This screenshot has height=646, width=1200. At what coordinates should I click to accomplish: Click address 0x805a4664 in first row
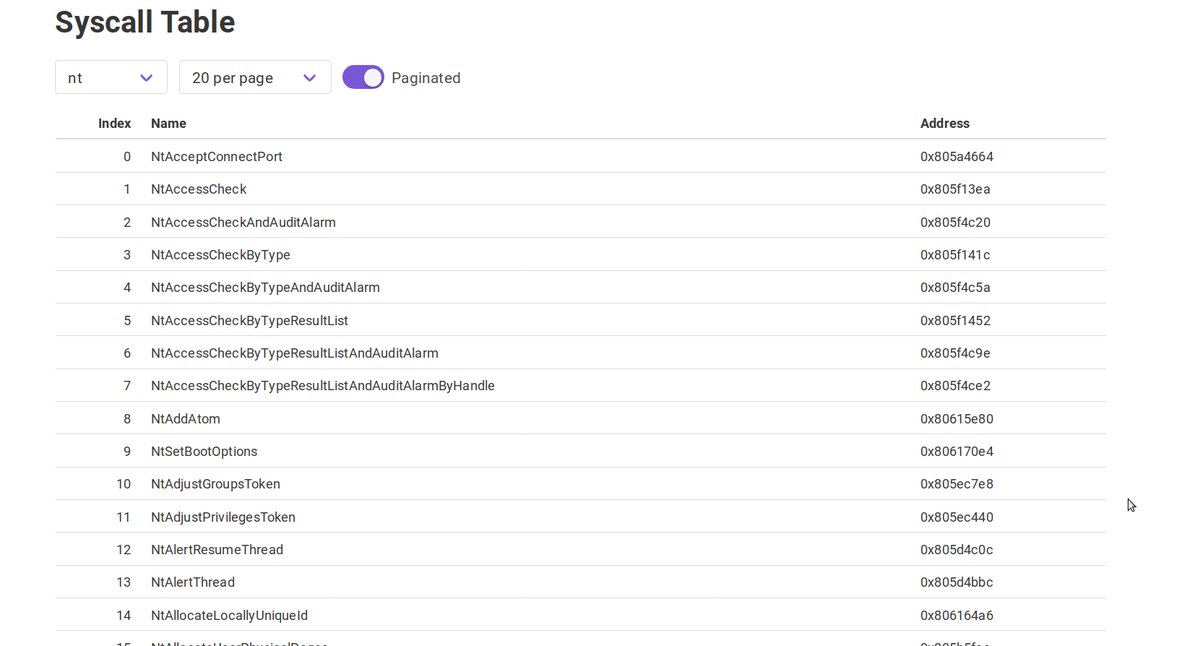[957, 157]
